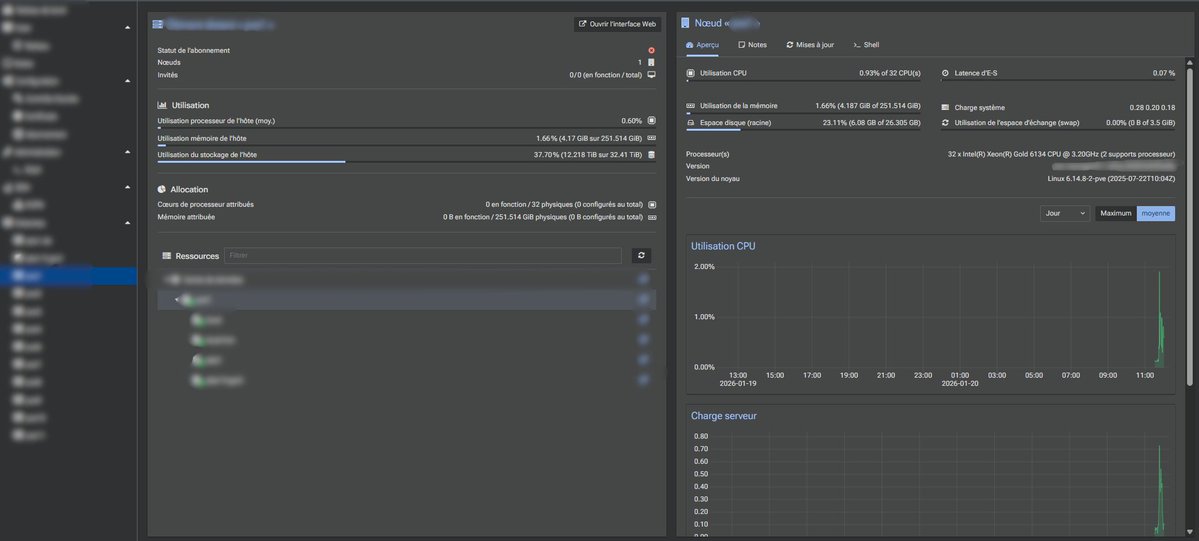Select the moyenne graph mode

coord(1155,213)
